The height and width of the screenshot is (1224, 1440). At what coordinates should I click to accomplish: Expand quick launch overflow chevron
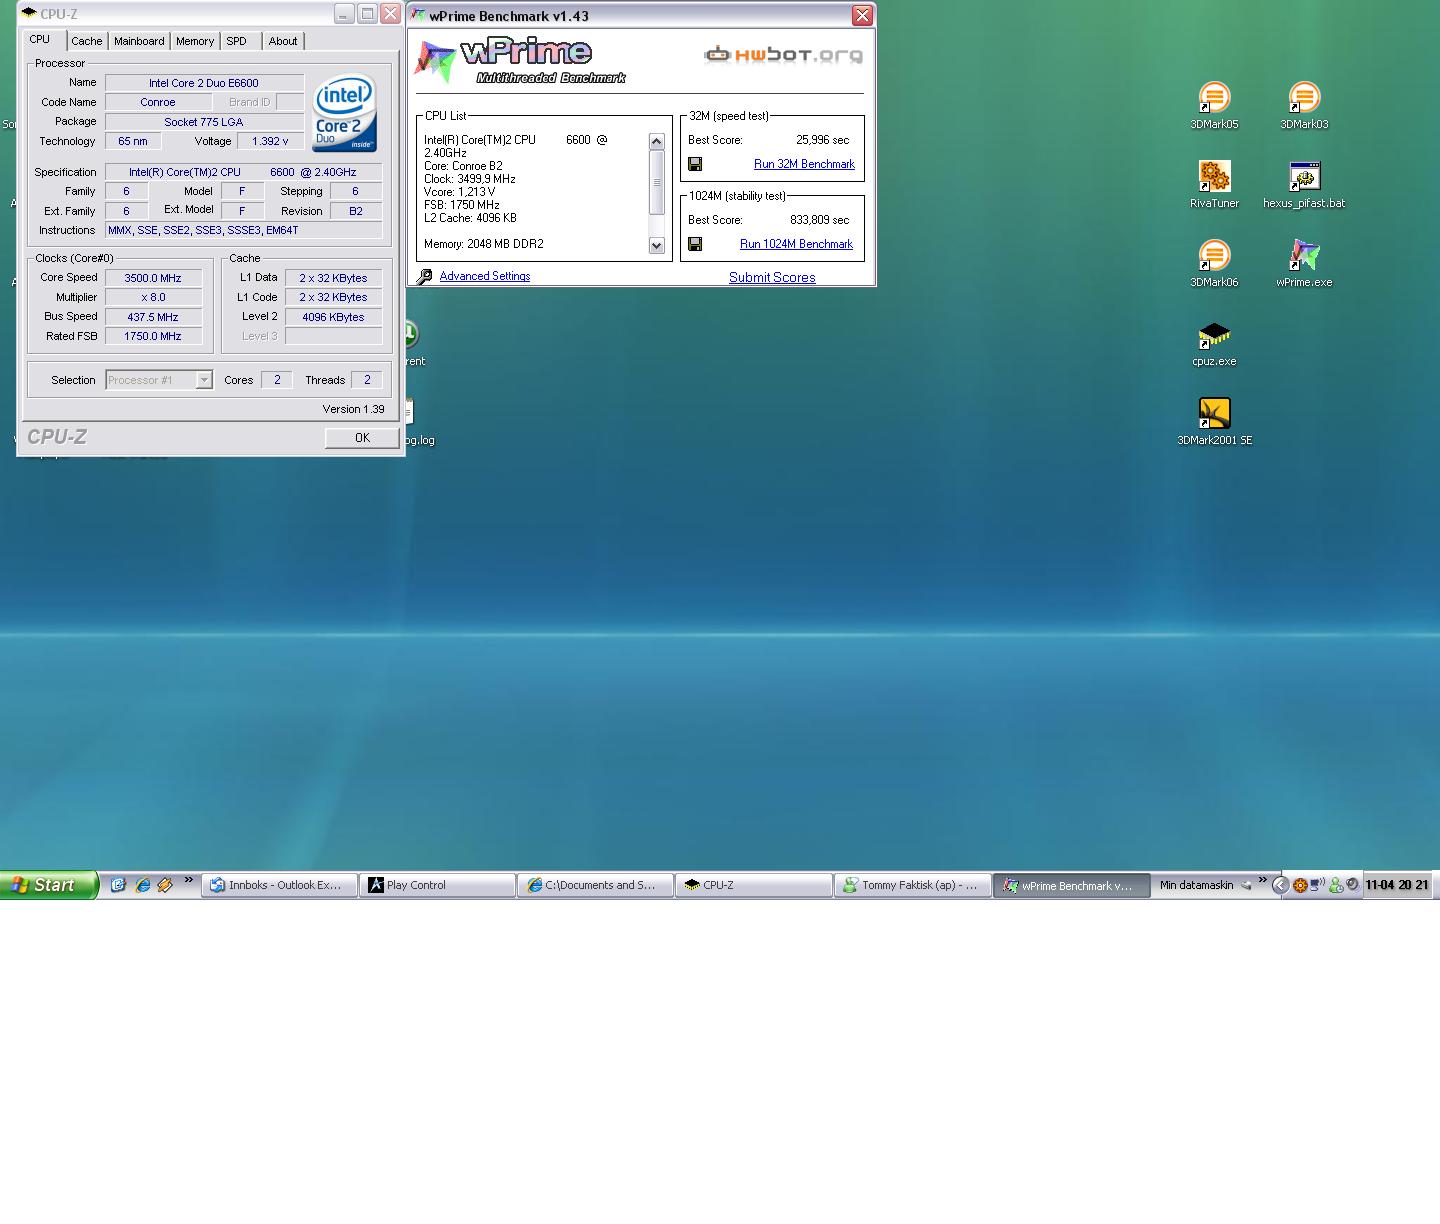coord(188,880)
